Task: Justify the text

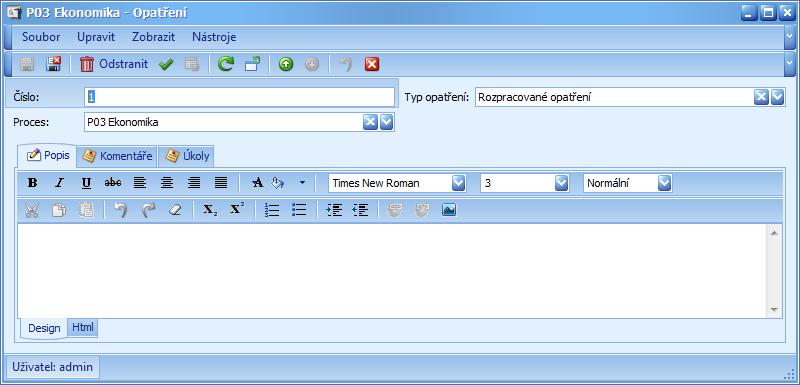Action: (x=221, y=183)
